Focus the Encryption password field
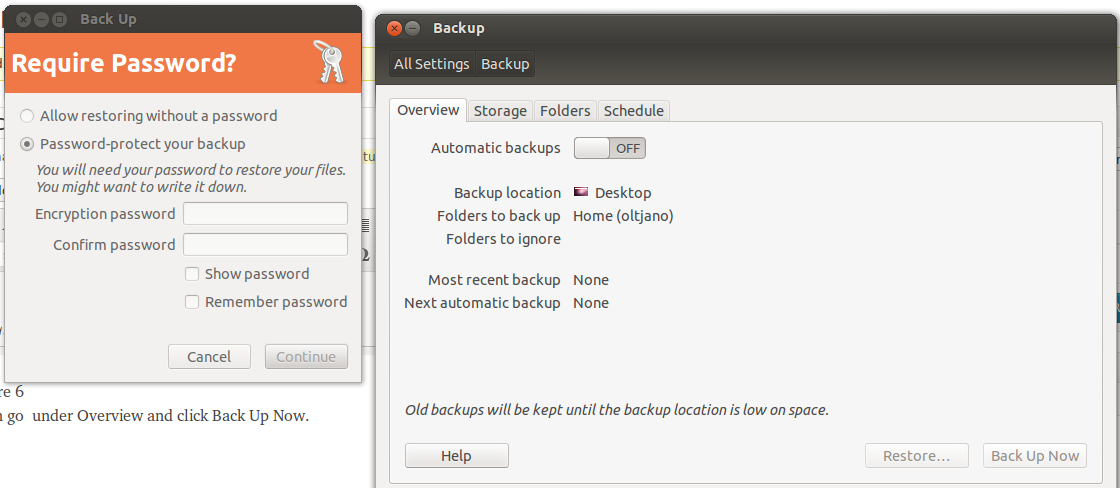The image size is (1120, 488). pyautogui.click(x=265, y=213)
